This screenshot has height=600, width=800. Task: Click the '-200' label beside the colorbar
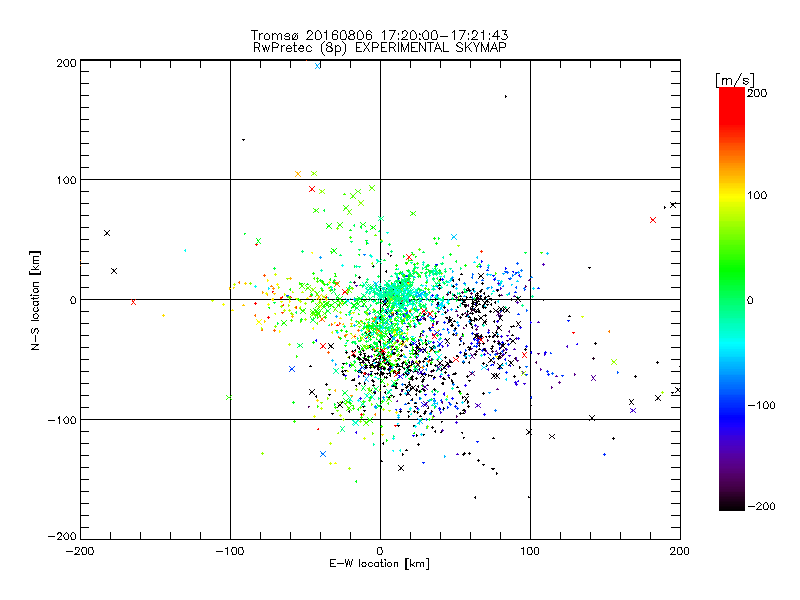coord(761,506)
